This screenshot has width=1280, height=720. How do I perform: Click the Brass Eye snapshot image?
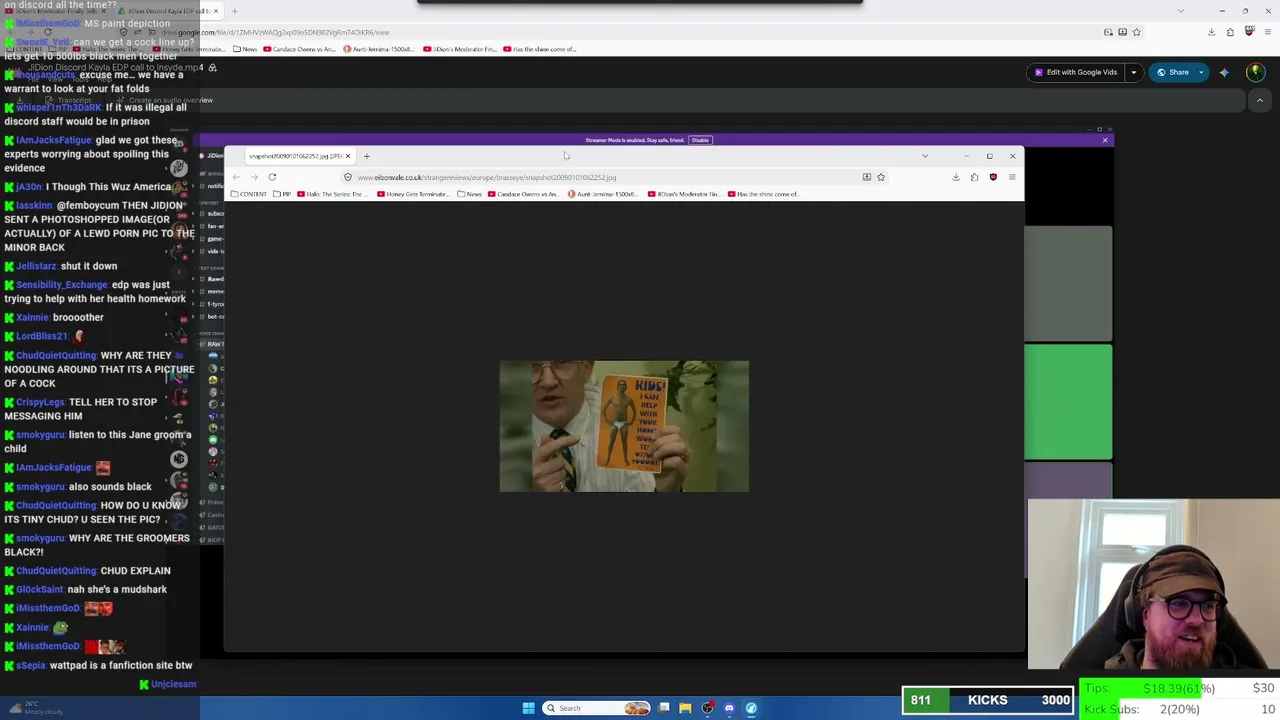pyautogui.click(x=624, y=426)
